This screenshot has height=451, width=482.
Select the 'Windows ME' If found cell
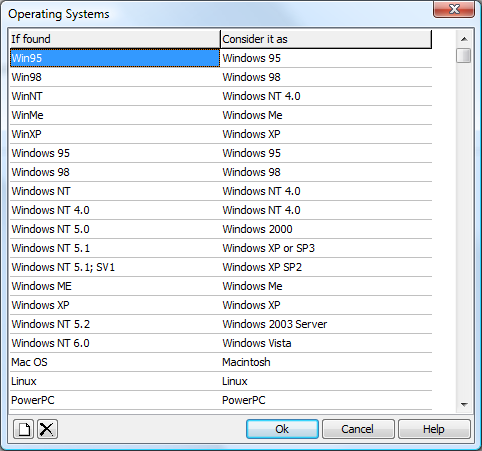pyautogui.click(x=115, y=286)
